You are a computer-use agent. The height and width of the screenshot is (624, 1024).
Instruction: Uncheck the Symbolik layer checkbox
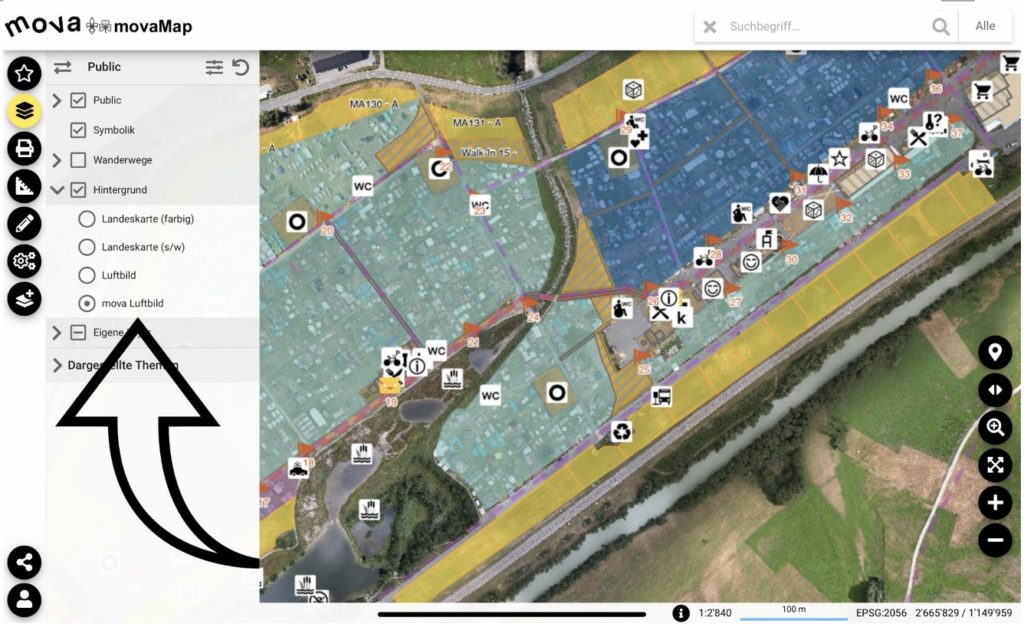click(x=78, y=130)
